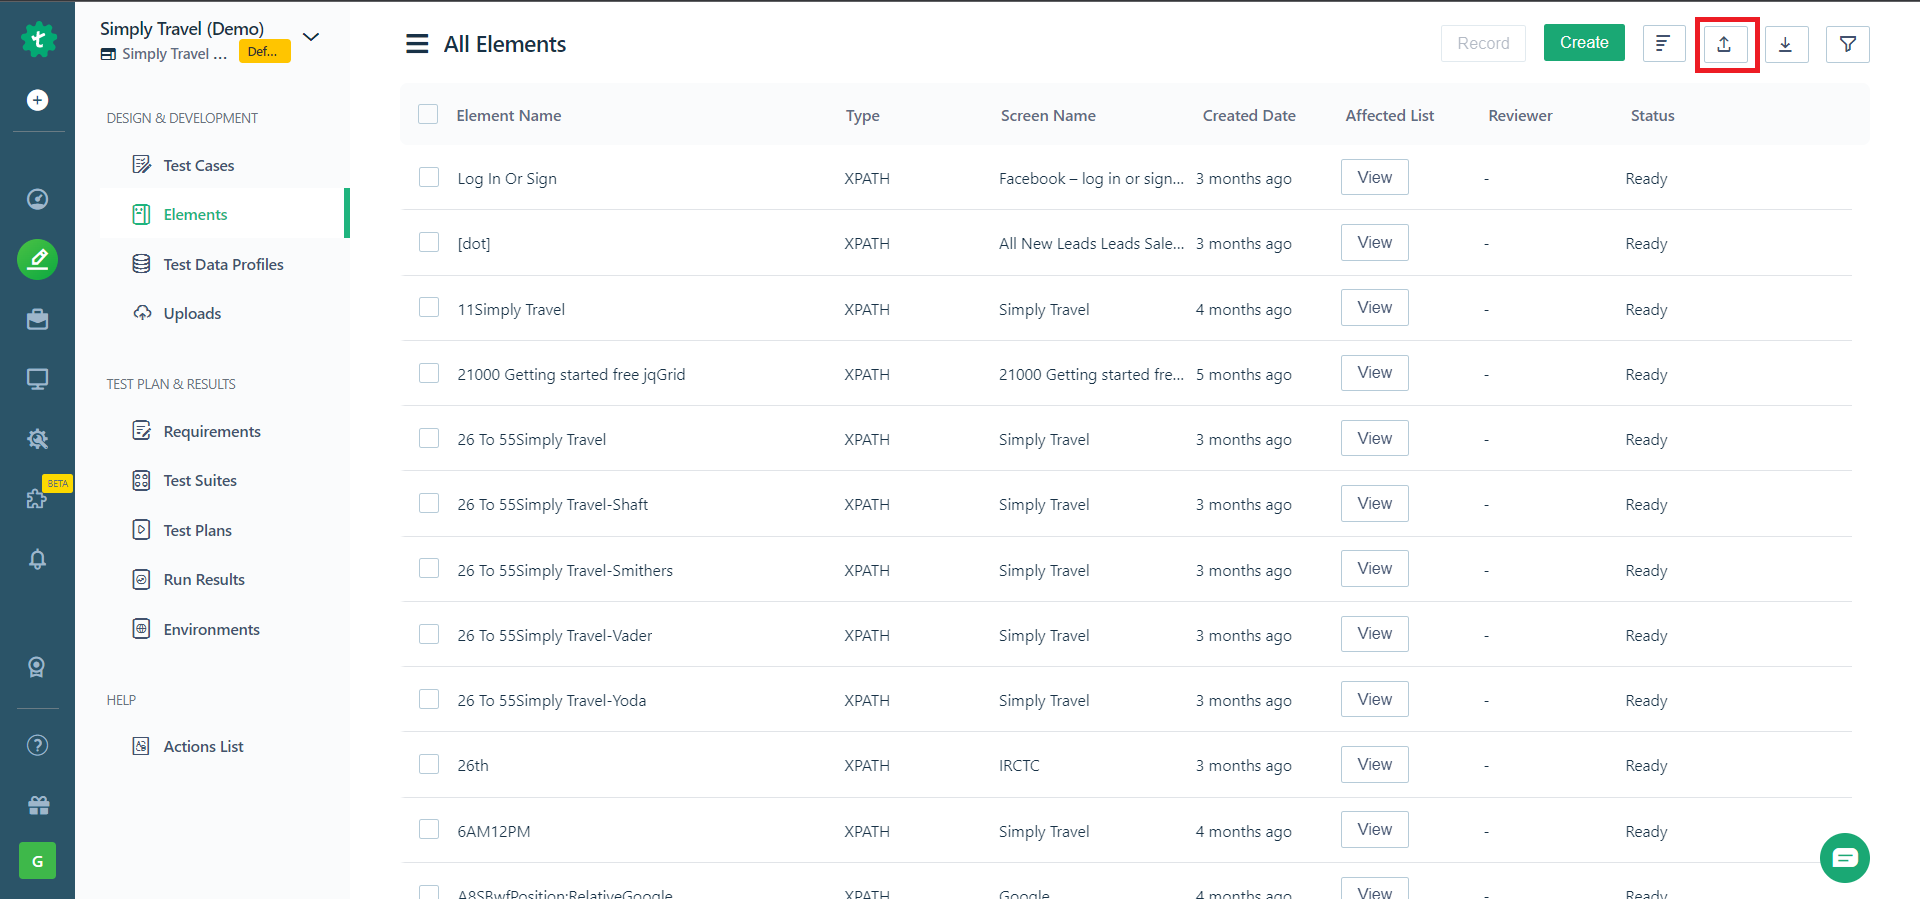Click View for 26th row
This screenshot has height=899, width=1920.
[1375, 764]
